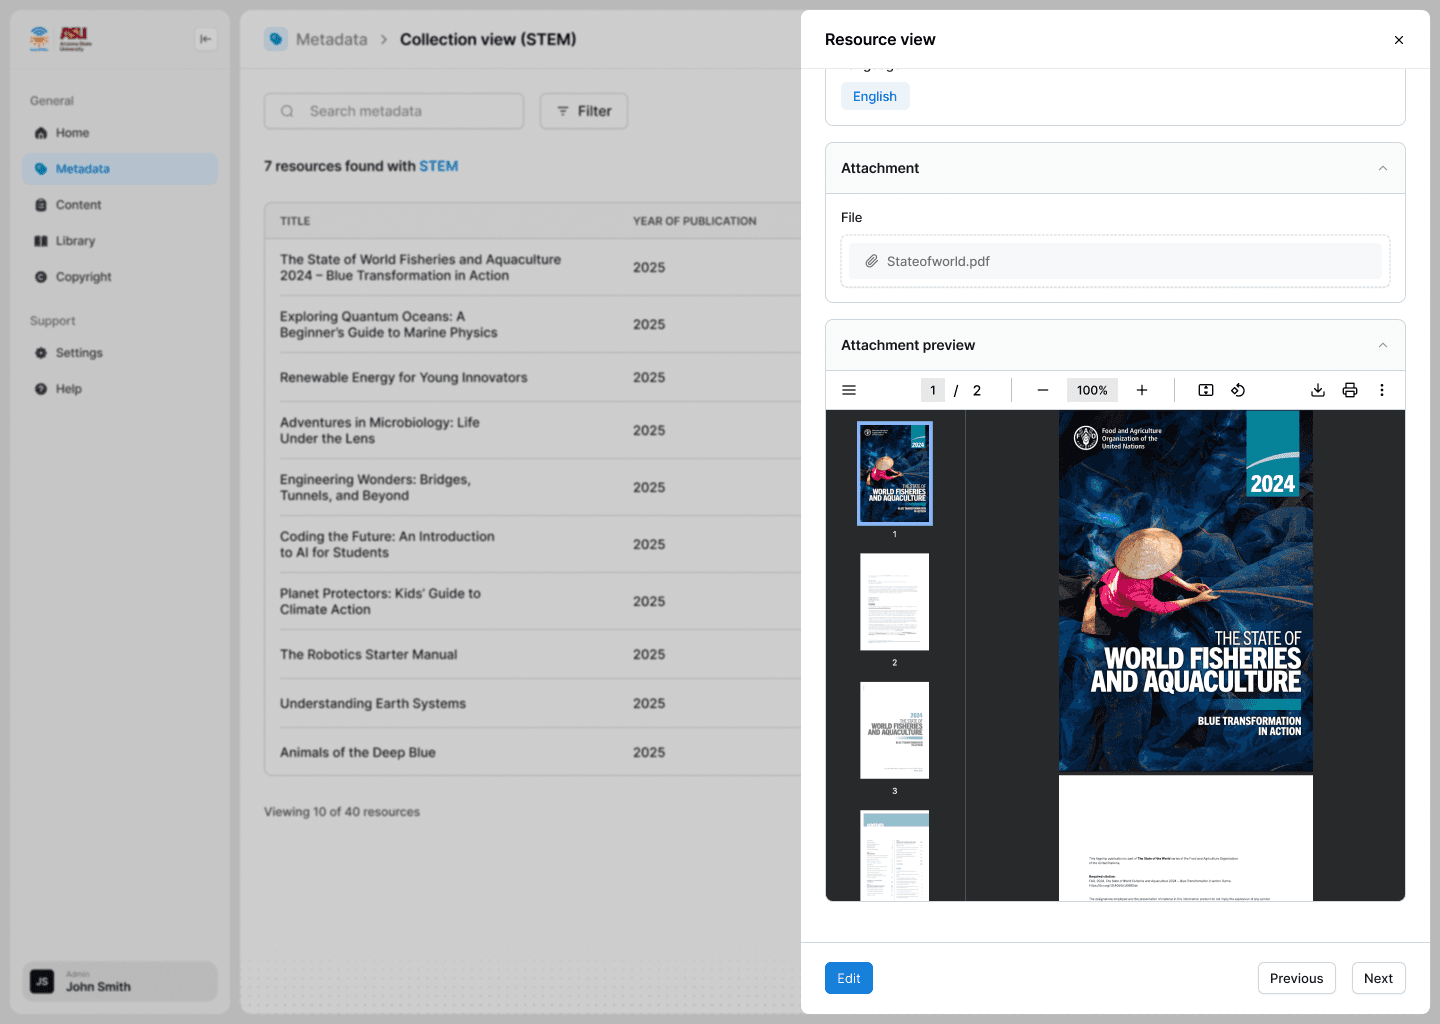The image size is (1440, 1024).
Task: Open 'Exploring Quantum Oceans' row
Action: pos(533,324)
